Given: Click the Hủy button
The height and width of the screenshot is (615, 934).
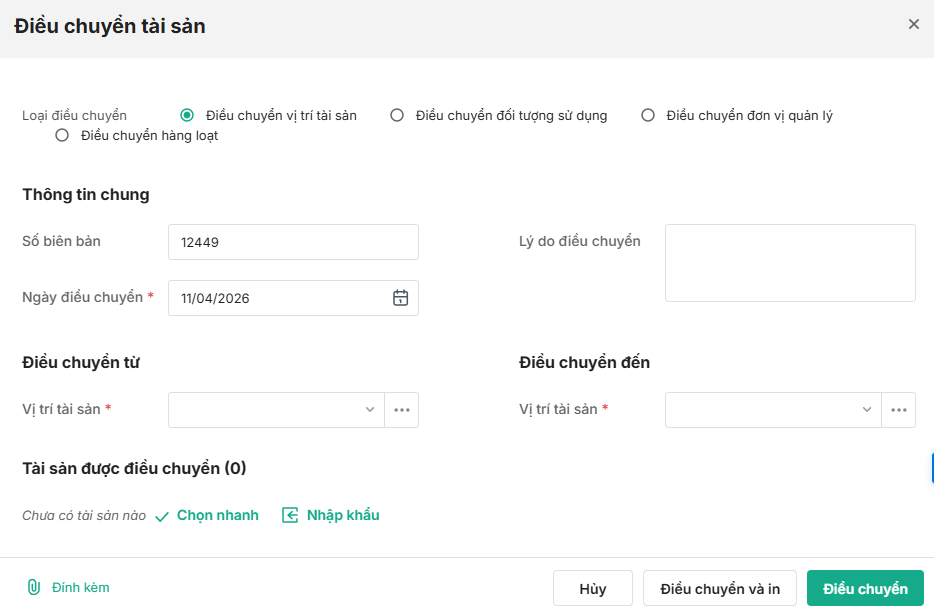Looking at the screenshot, I should click(592, 588).
